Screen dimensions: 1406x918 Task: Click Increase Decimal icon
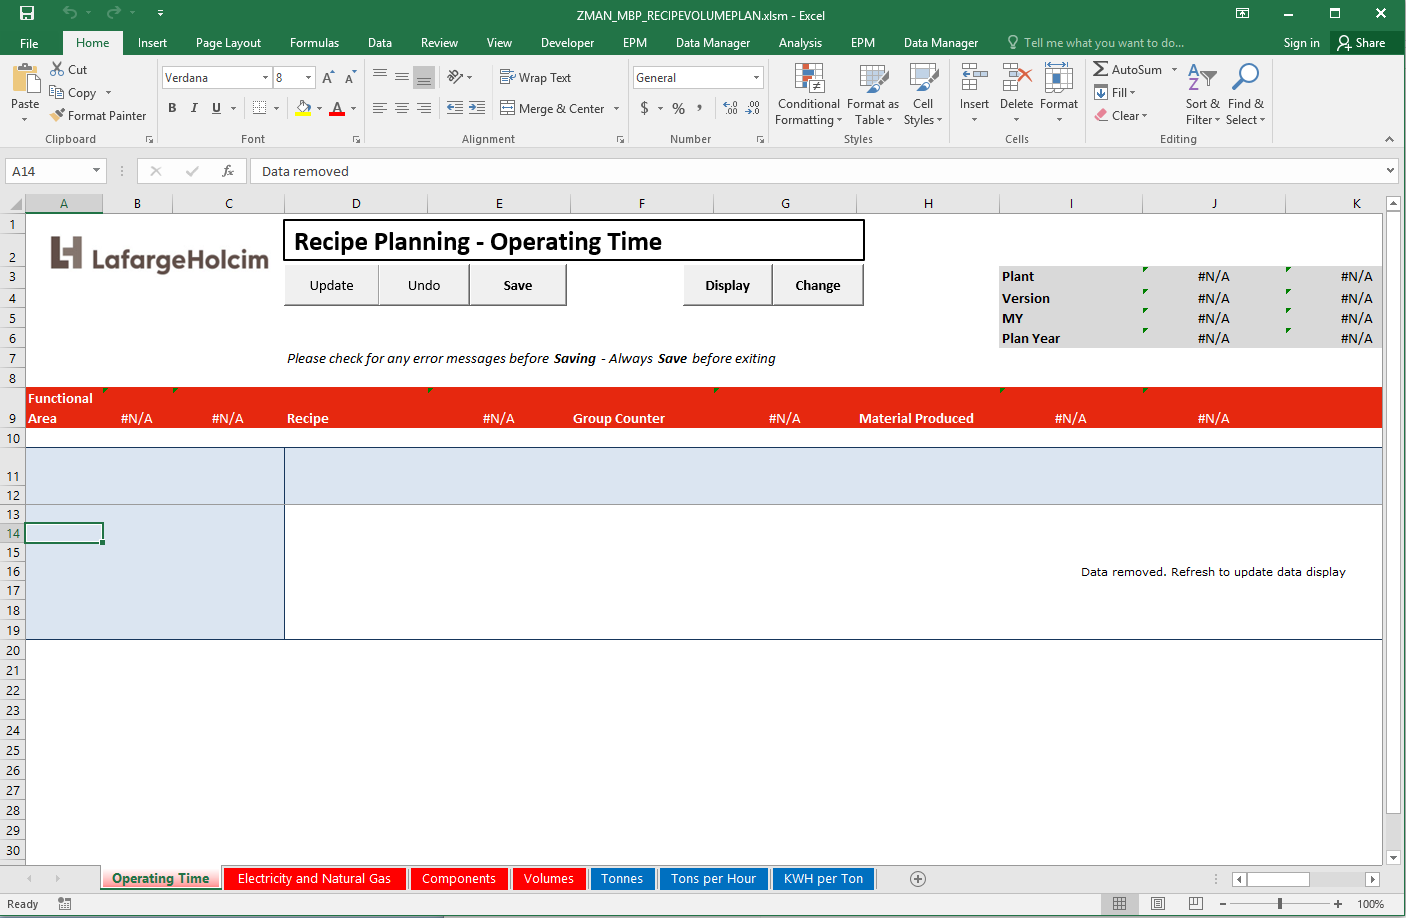(730, 108)
